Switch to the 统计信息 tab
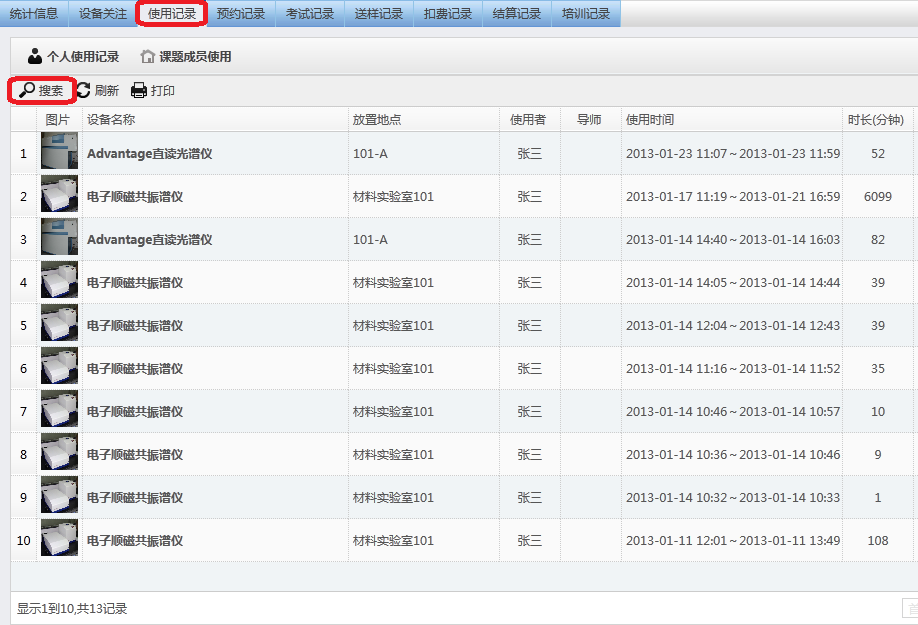This screenshot has width=918, height=625. [x=34, y=14]
